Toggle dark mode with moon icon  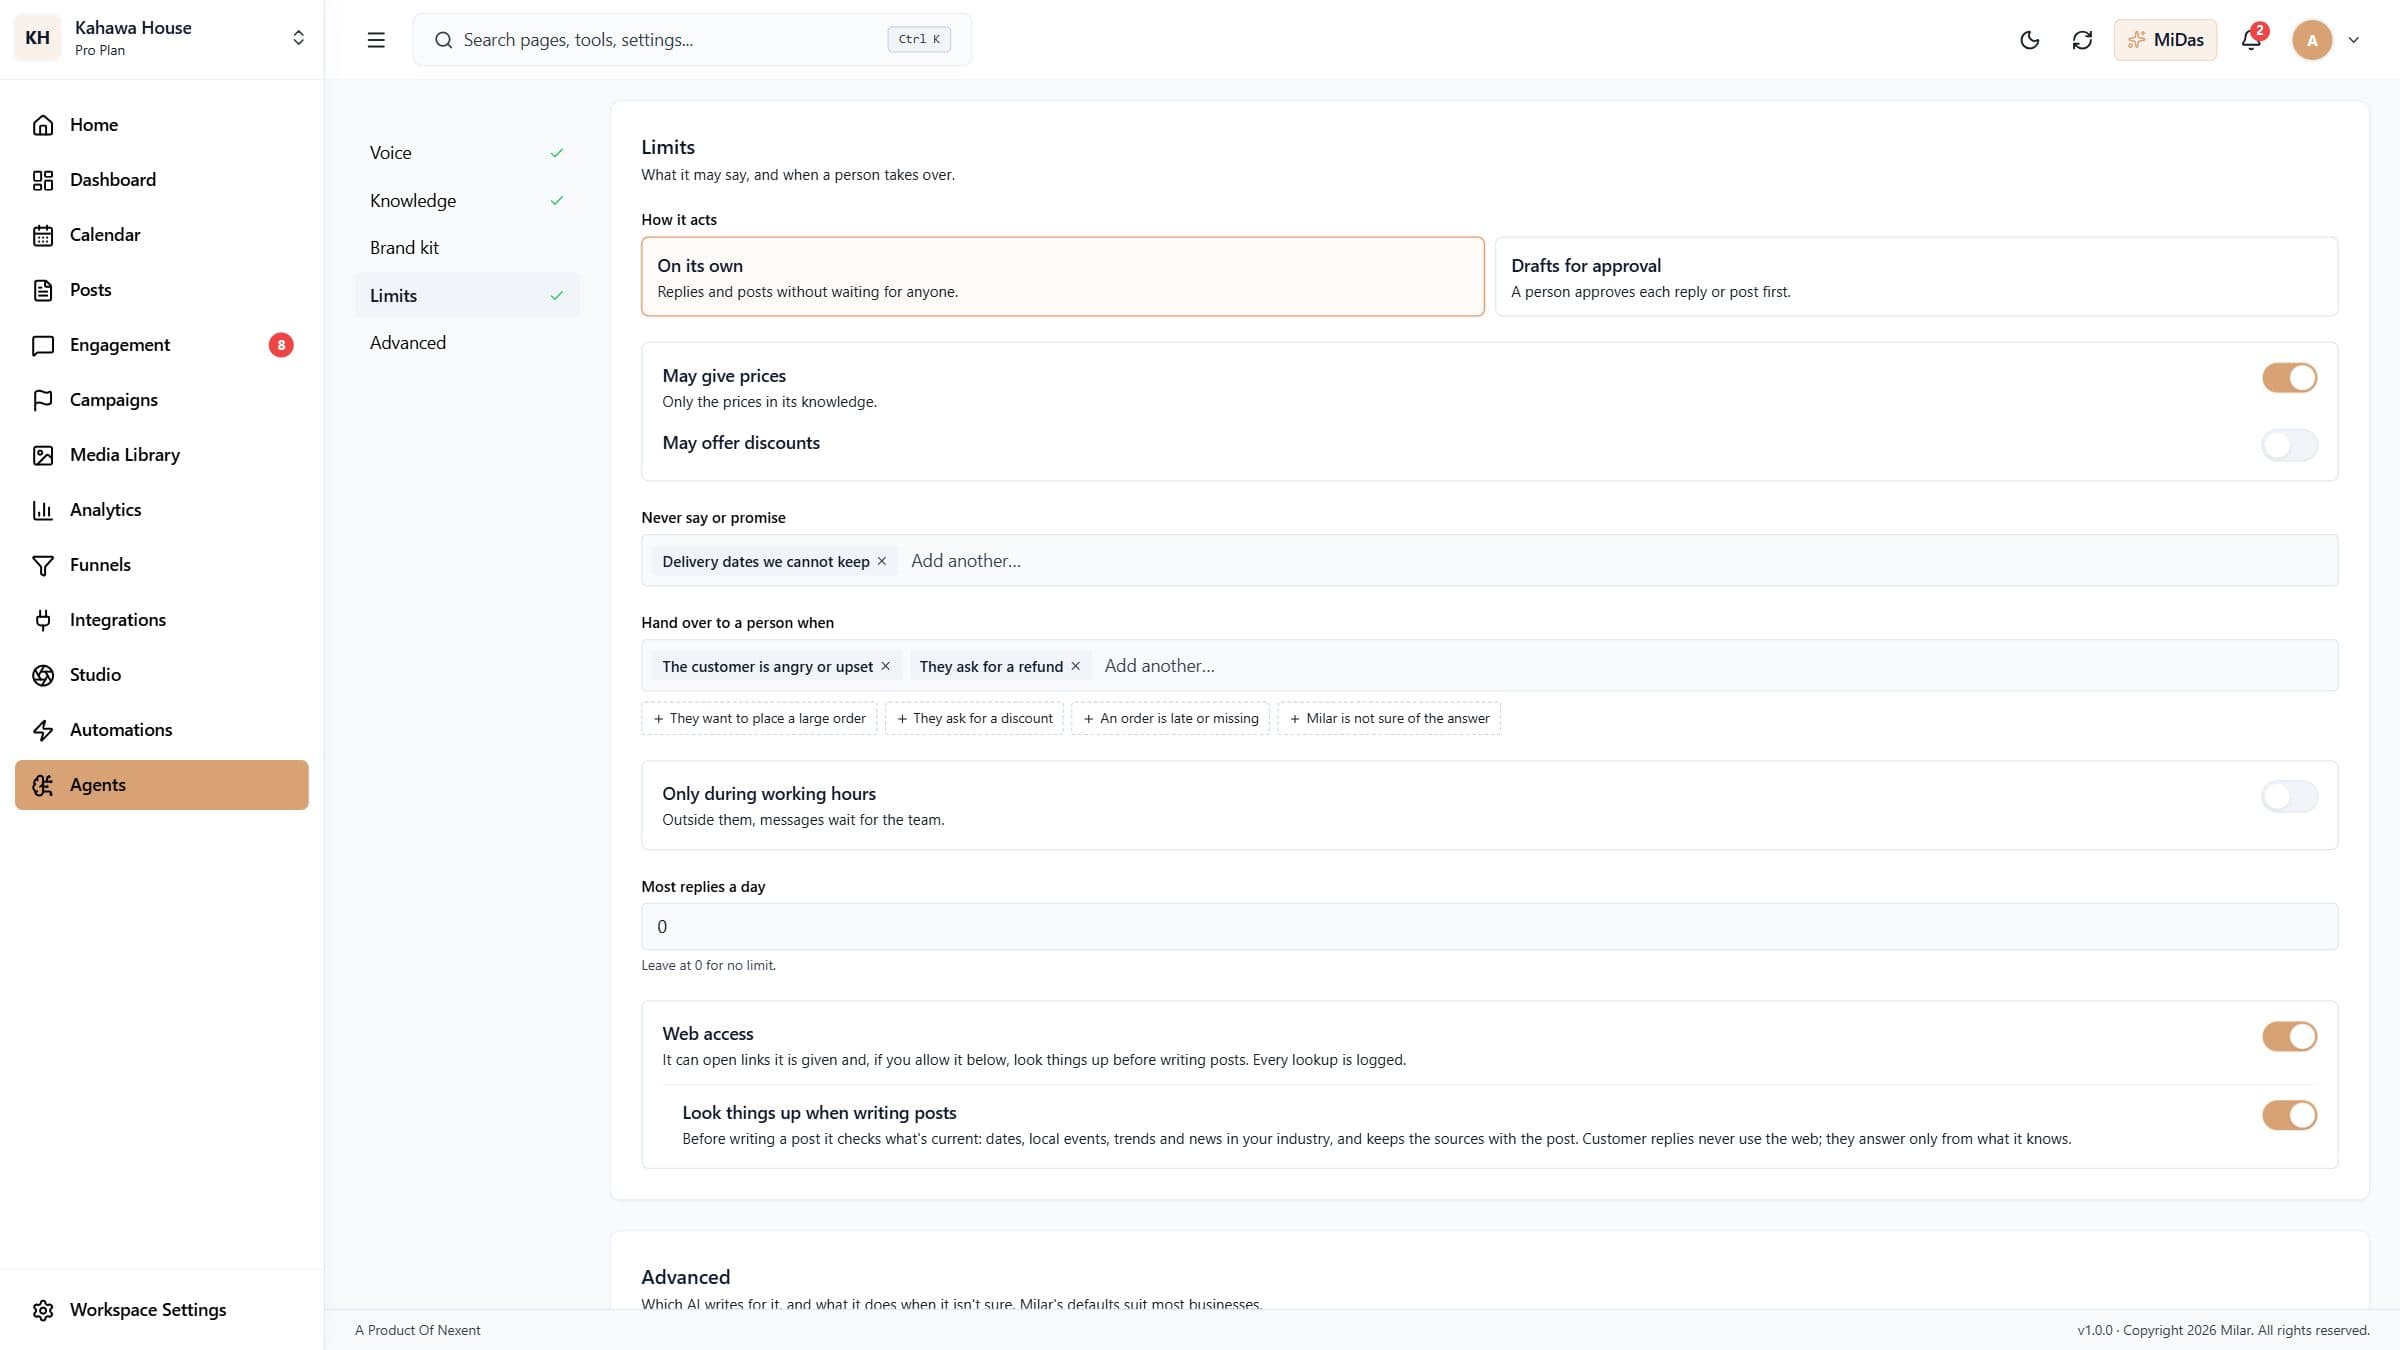click(x=2029, y=40)
